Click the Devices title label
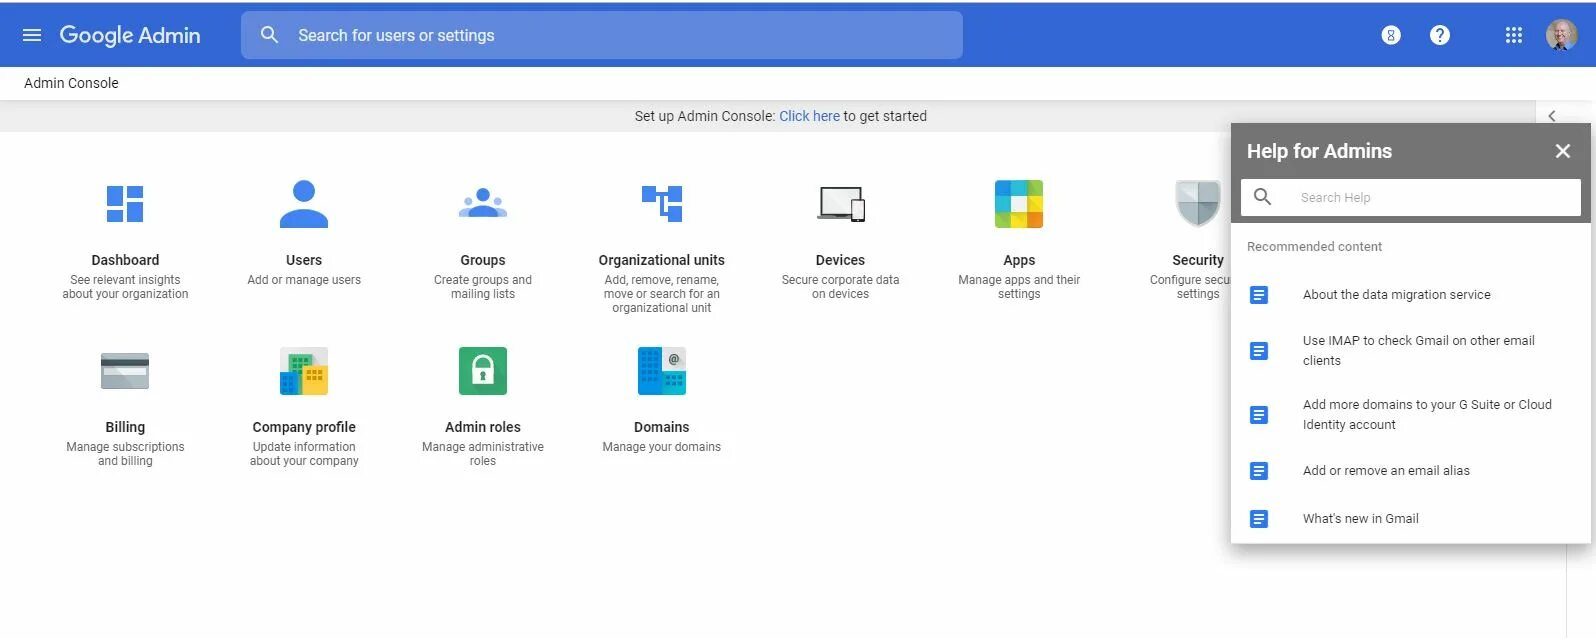 pyautogui.click(x=841, y=260)
